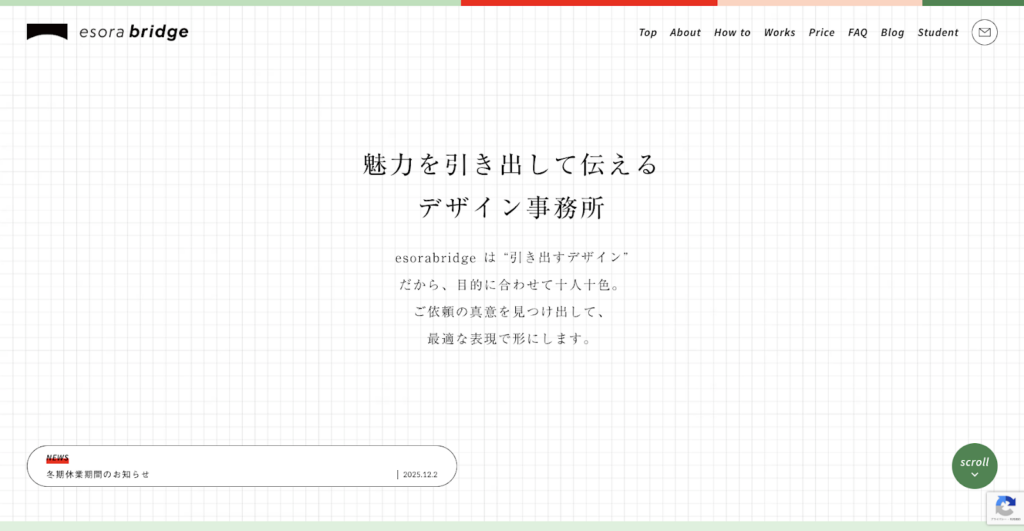
Task: Open the Price navigation item
Action: [822, 33]
